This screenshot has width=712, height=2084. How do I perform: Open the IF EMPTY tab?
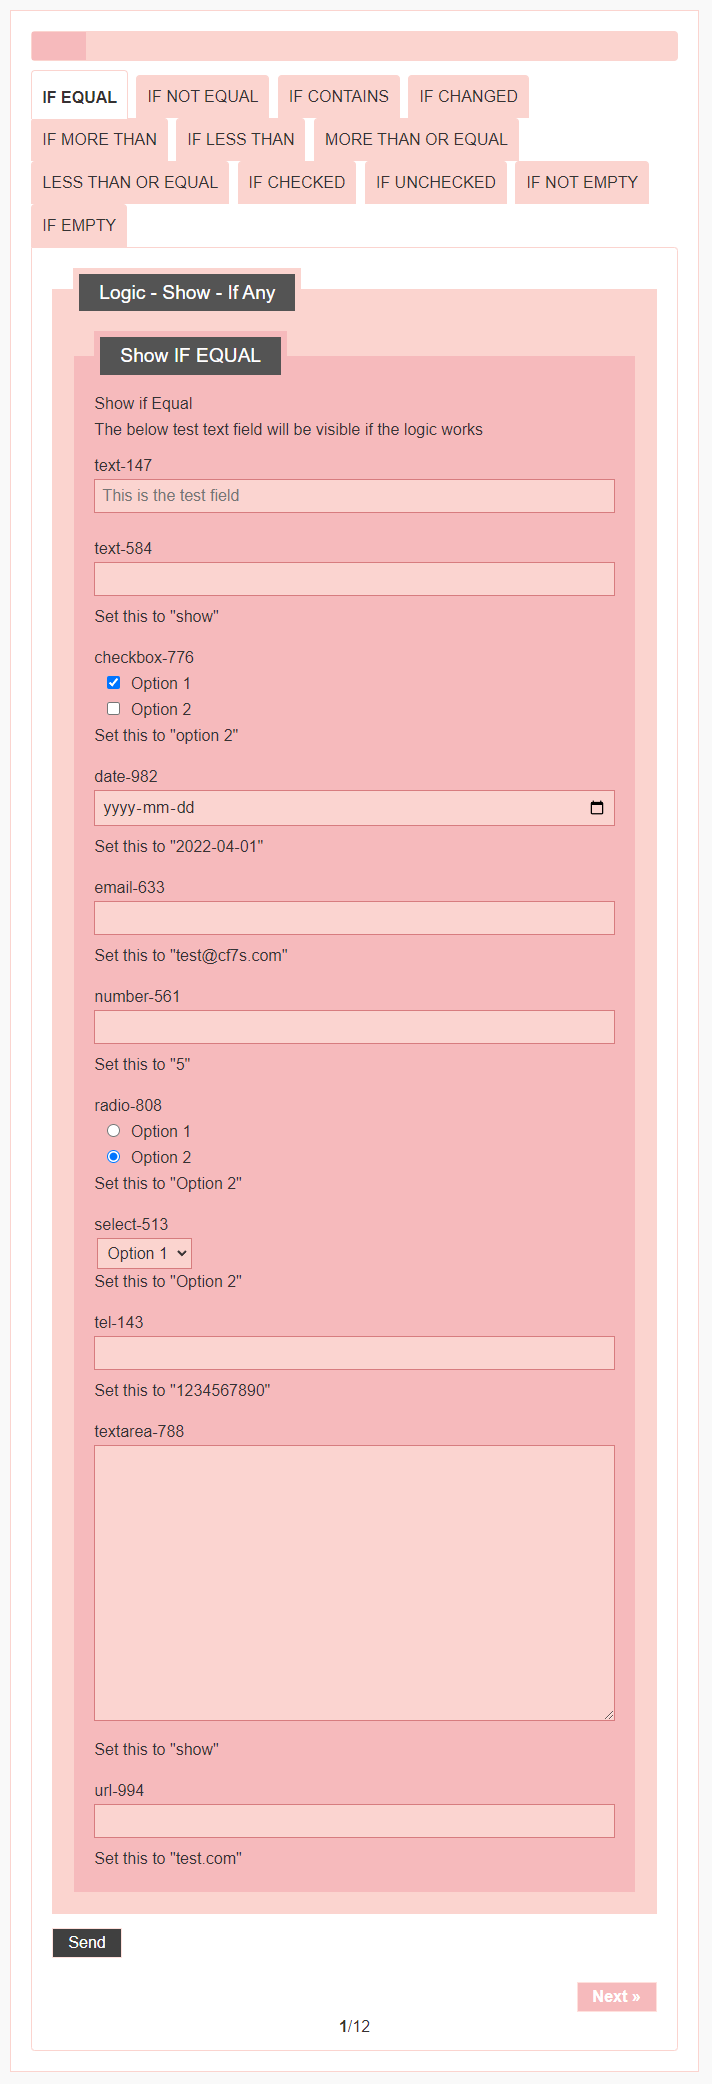[x=79, y=226]
